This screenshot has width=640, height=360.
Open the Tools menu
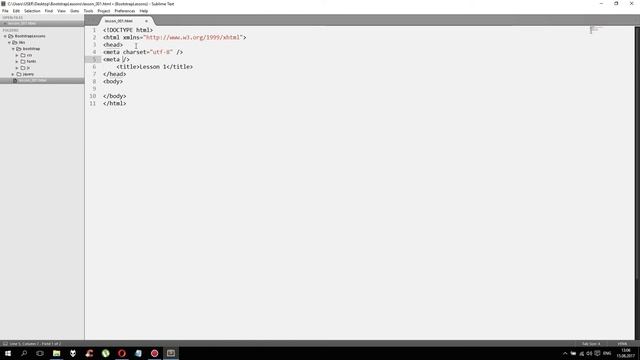[88, 11]
